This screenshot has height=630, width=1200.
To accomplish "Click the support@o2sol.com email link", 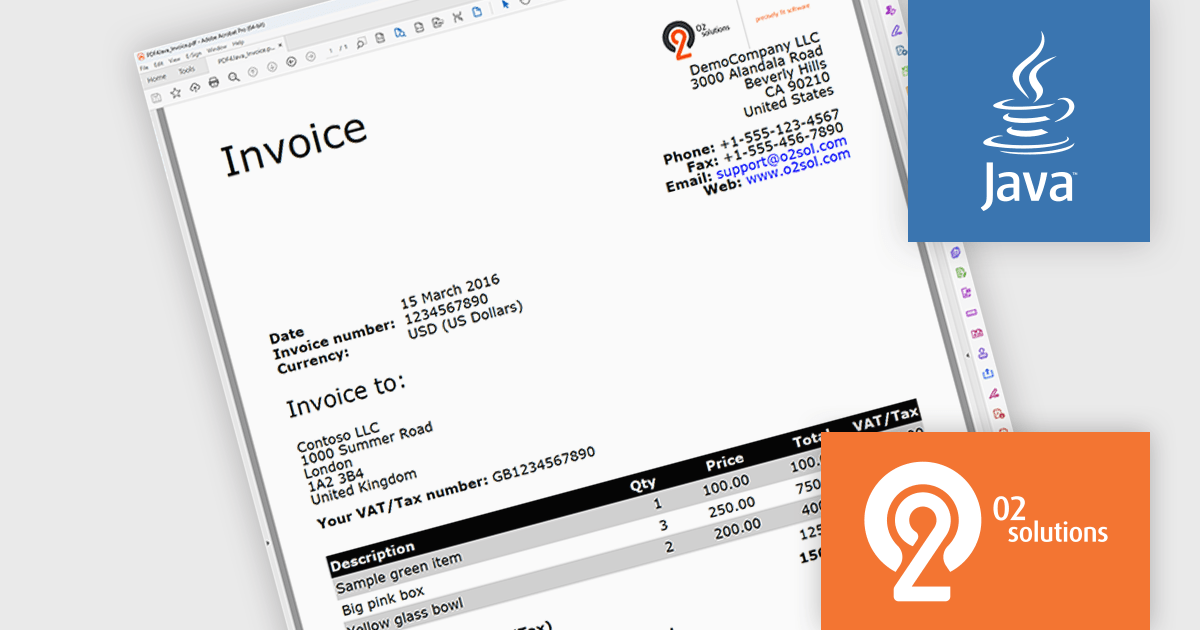I will click(782, 159).
